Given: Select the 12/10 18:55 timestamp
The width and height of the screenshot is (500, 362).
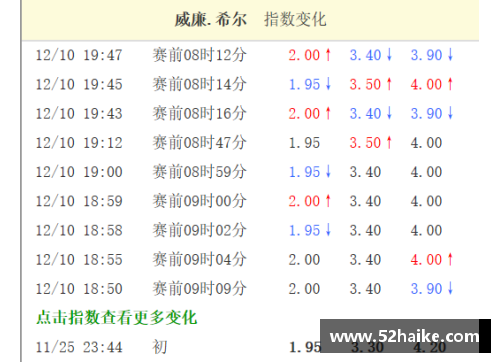Looking at the screenshot, I should coord(79,260).
